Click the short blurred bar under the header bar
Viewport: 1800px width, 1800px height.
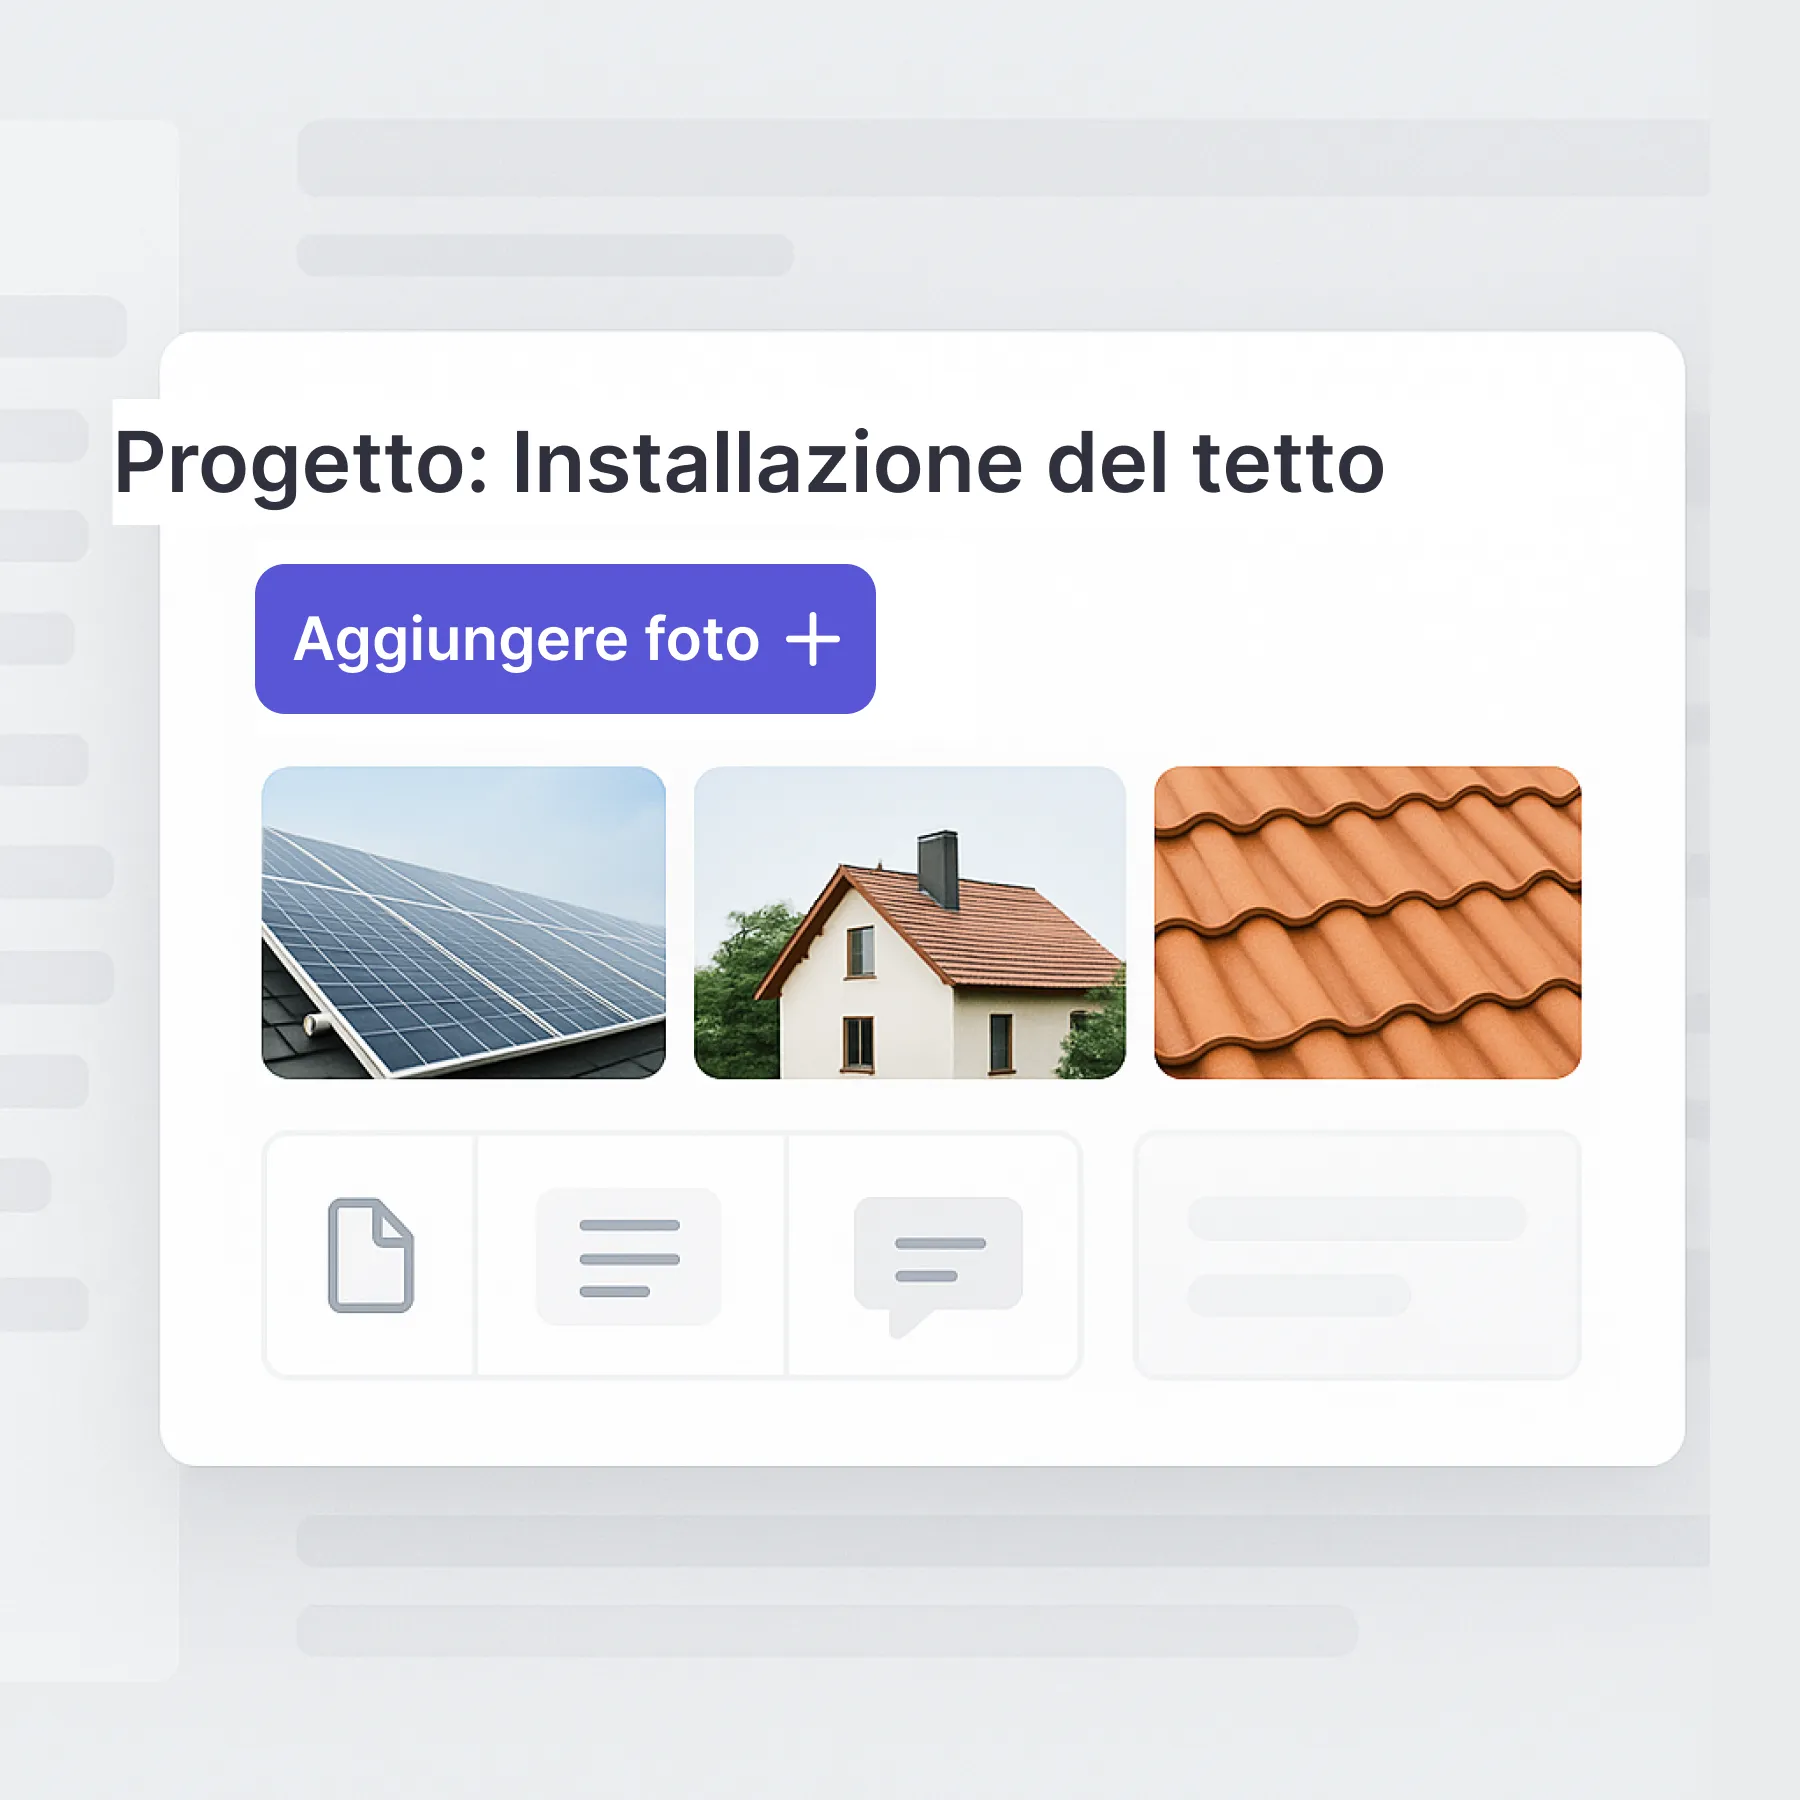545,255
